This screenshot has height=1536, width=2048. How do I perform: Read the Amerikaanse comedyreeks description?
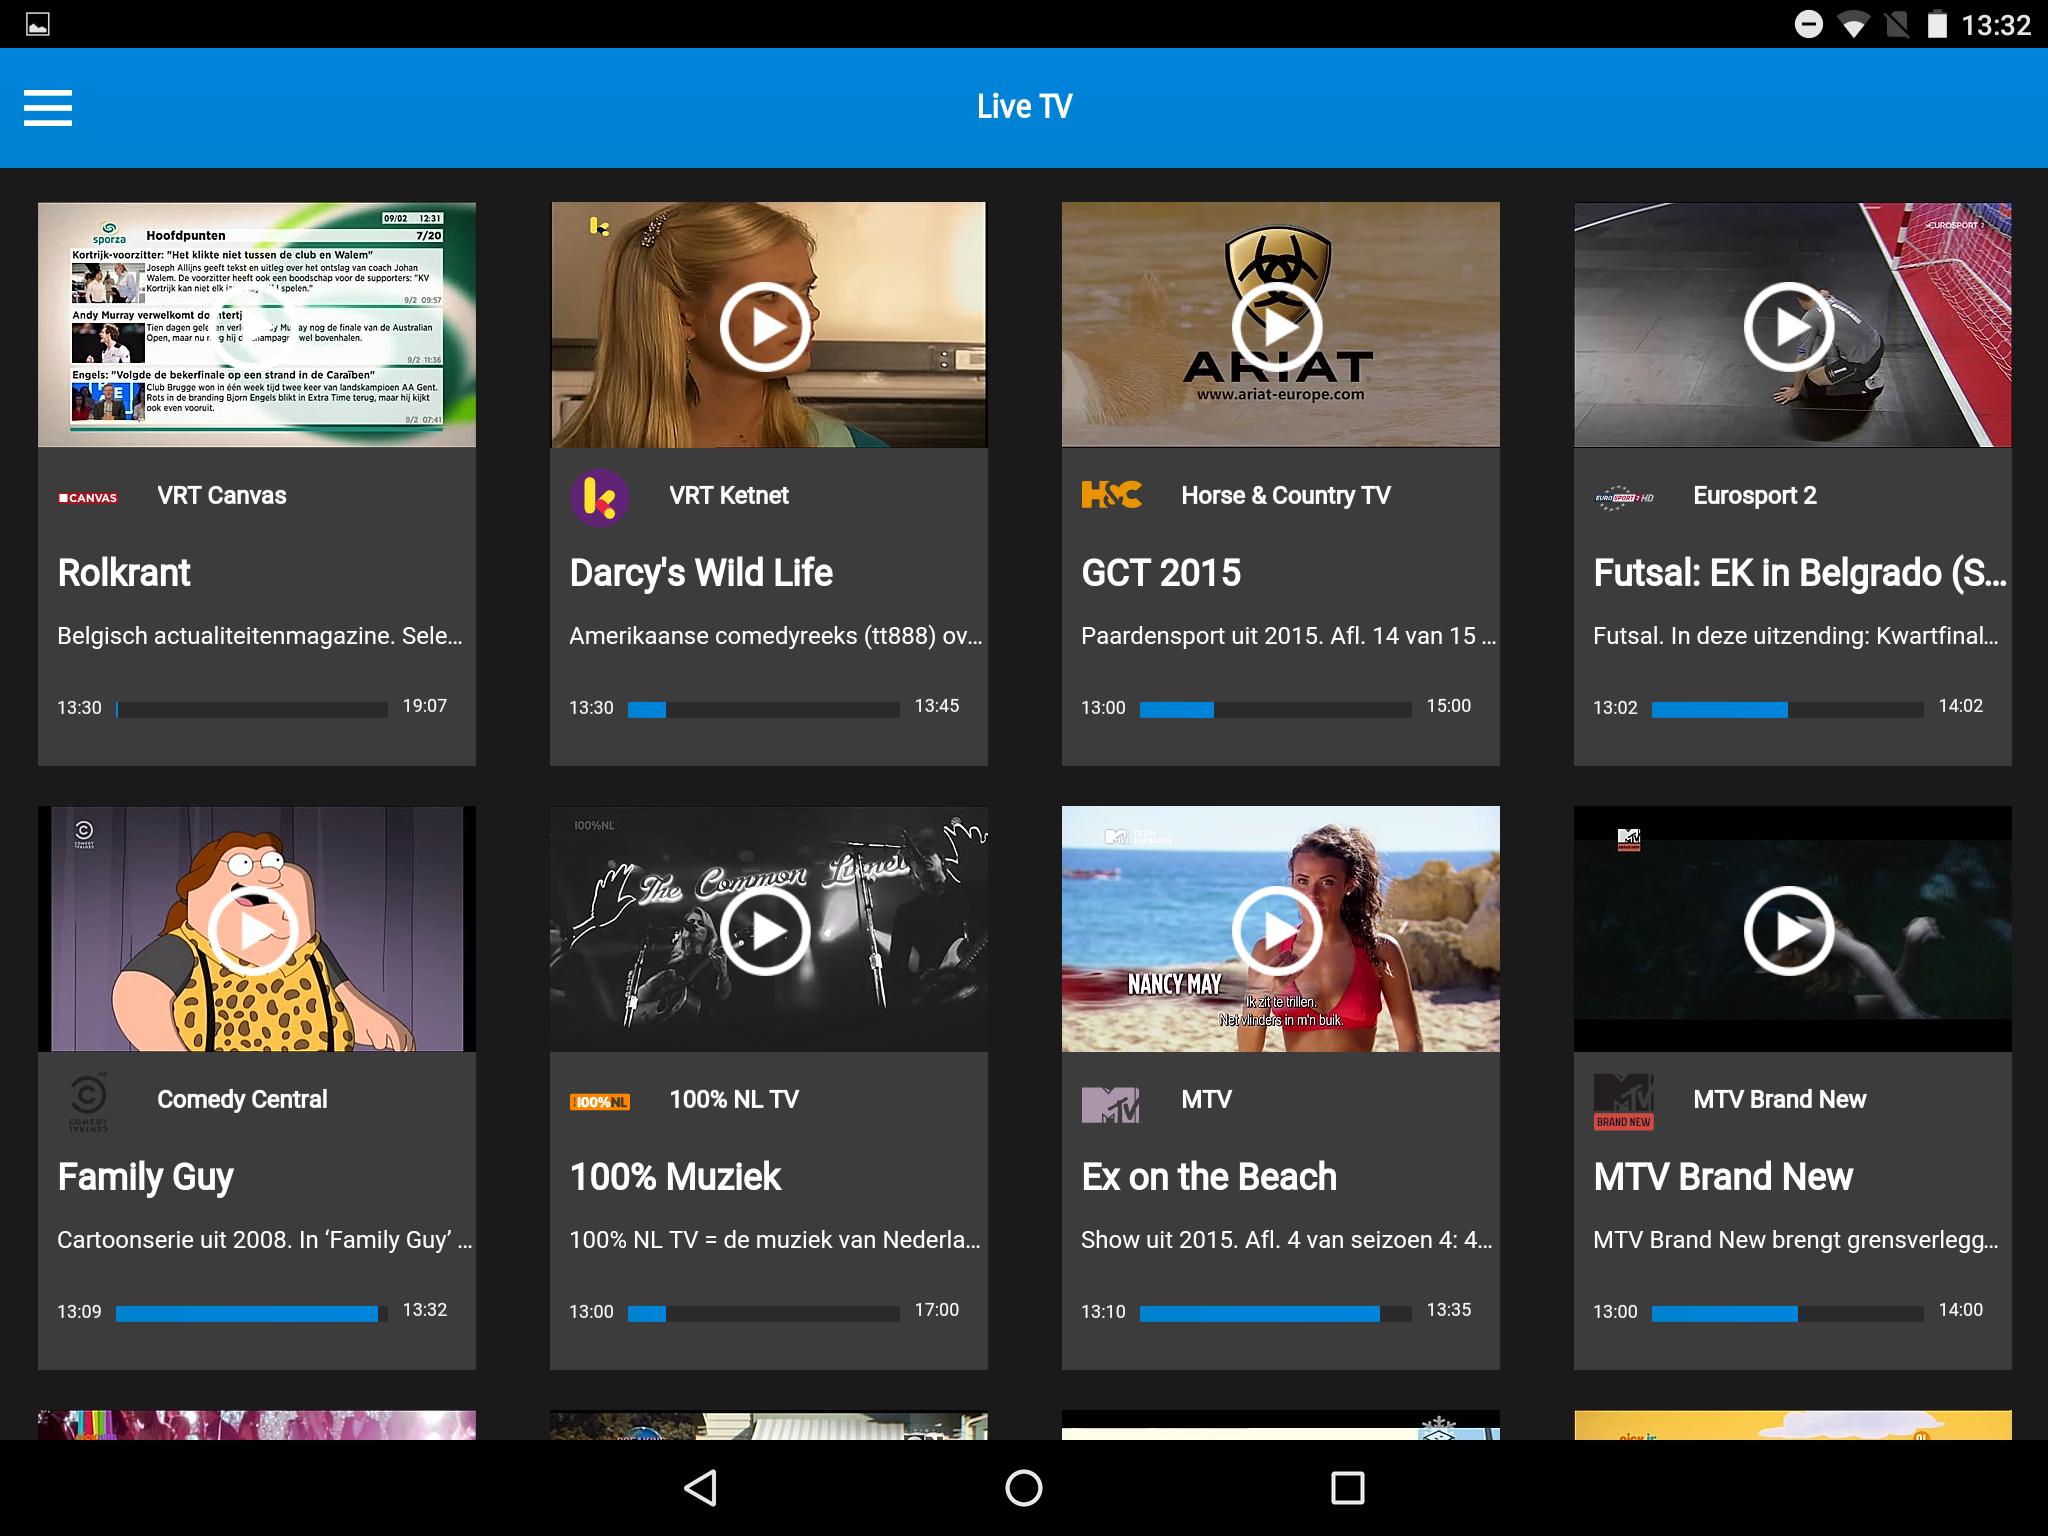[x=776, y=636]
